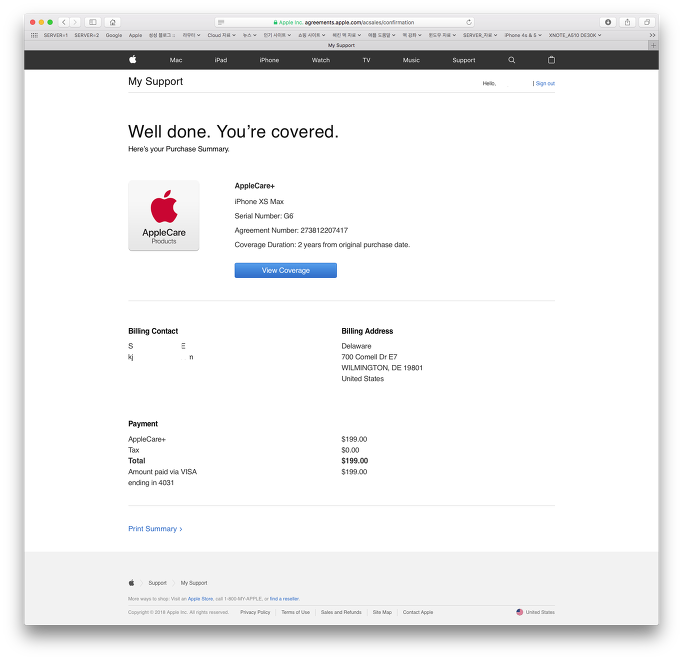The width and height of the screenshot is (683, 660).
Task: Show all tabs overview
Action: (x=647, y=22)
